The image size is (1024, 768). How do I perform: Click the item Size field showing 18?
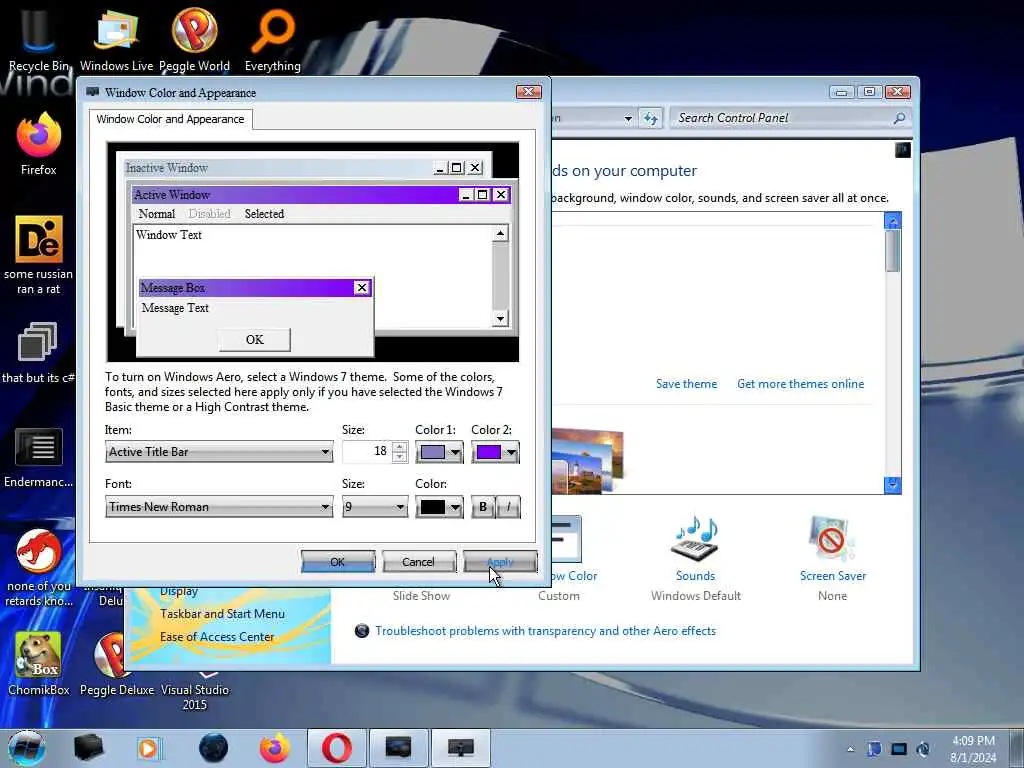coord(367,451)
